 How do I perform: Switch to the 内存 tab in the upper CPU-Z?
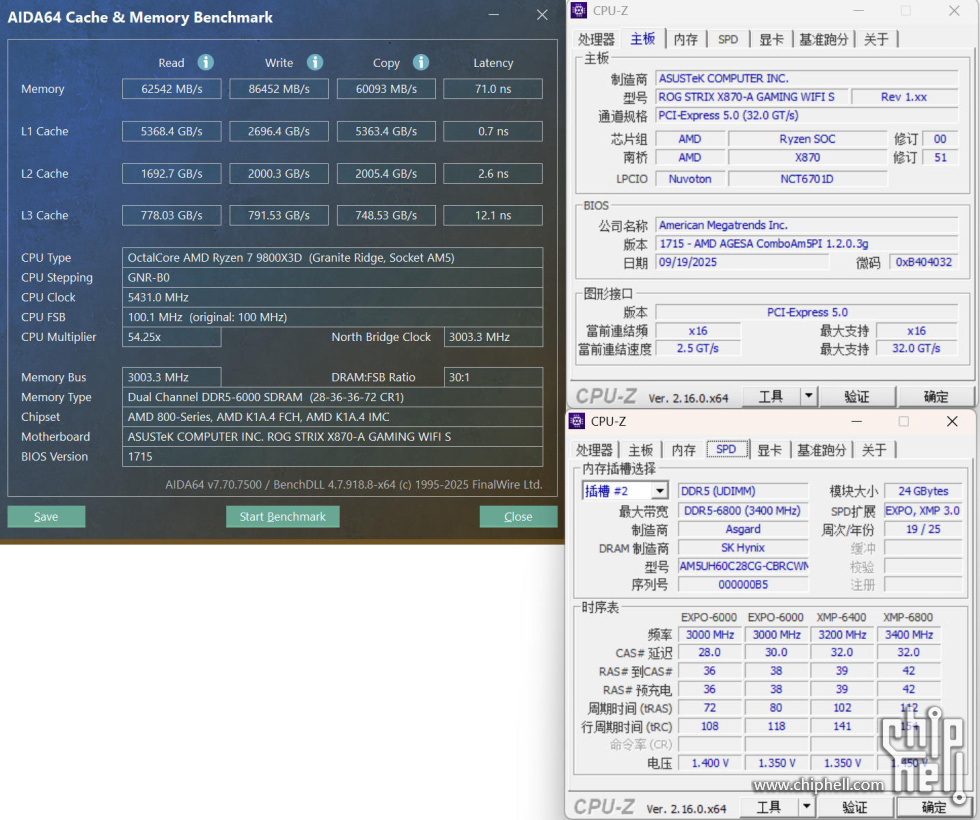(x=686, y=39)
